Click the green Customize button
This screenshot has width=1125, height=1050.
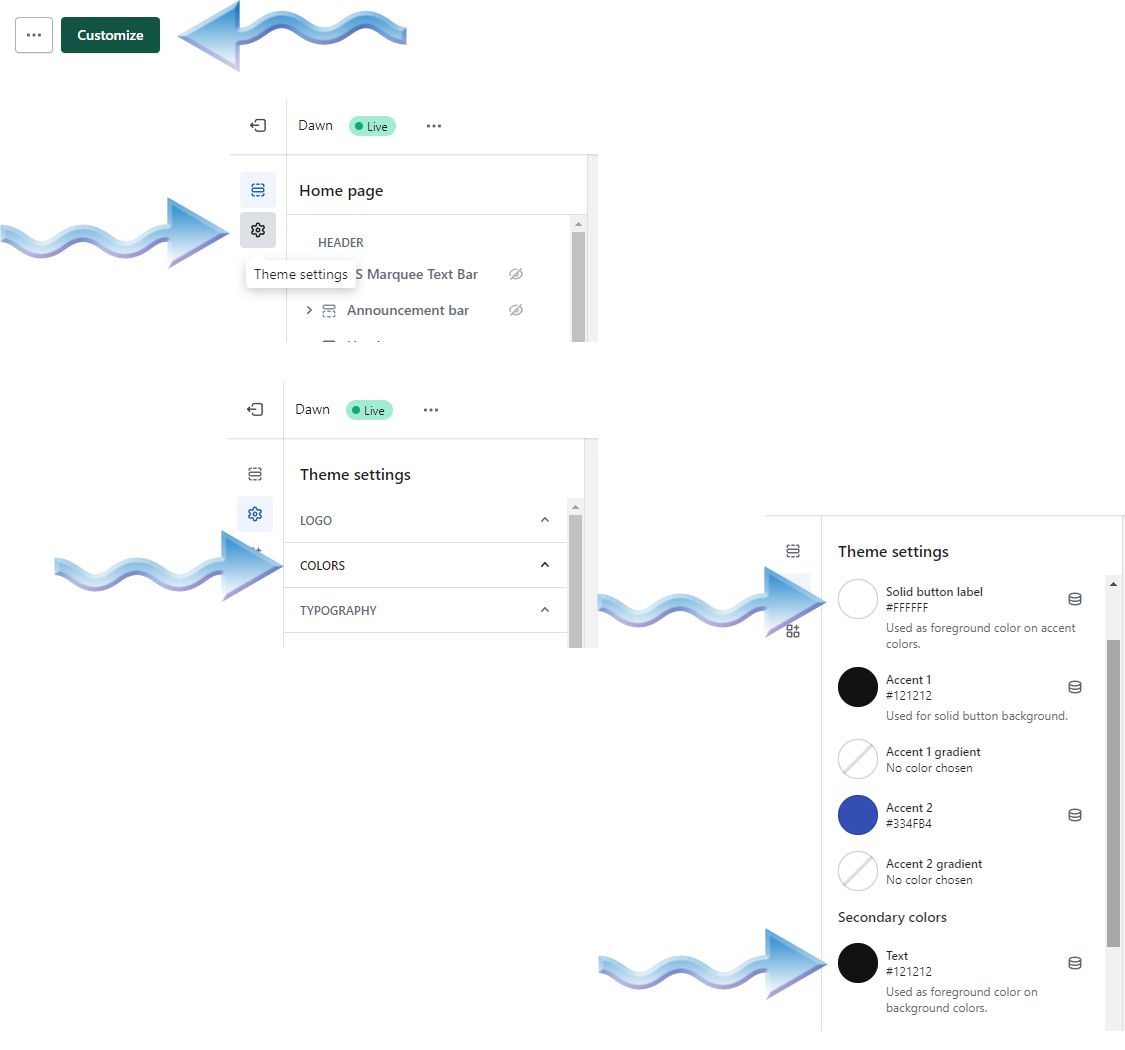110,35
